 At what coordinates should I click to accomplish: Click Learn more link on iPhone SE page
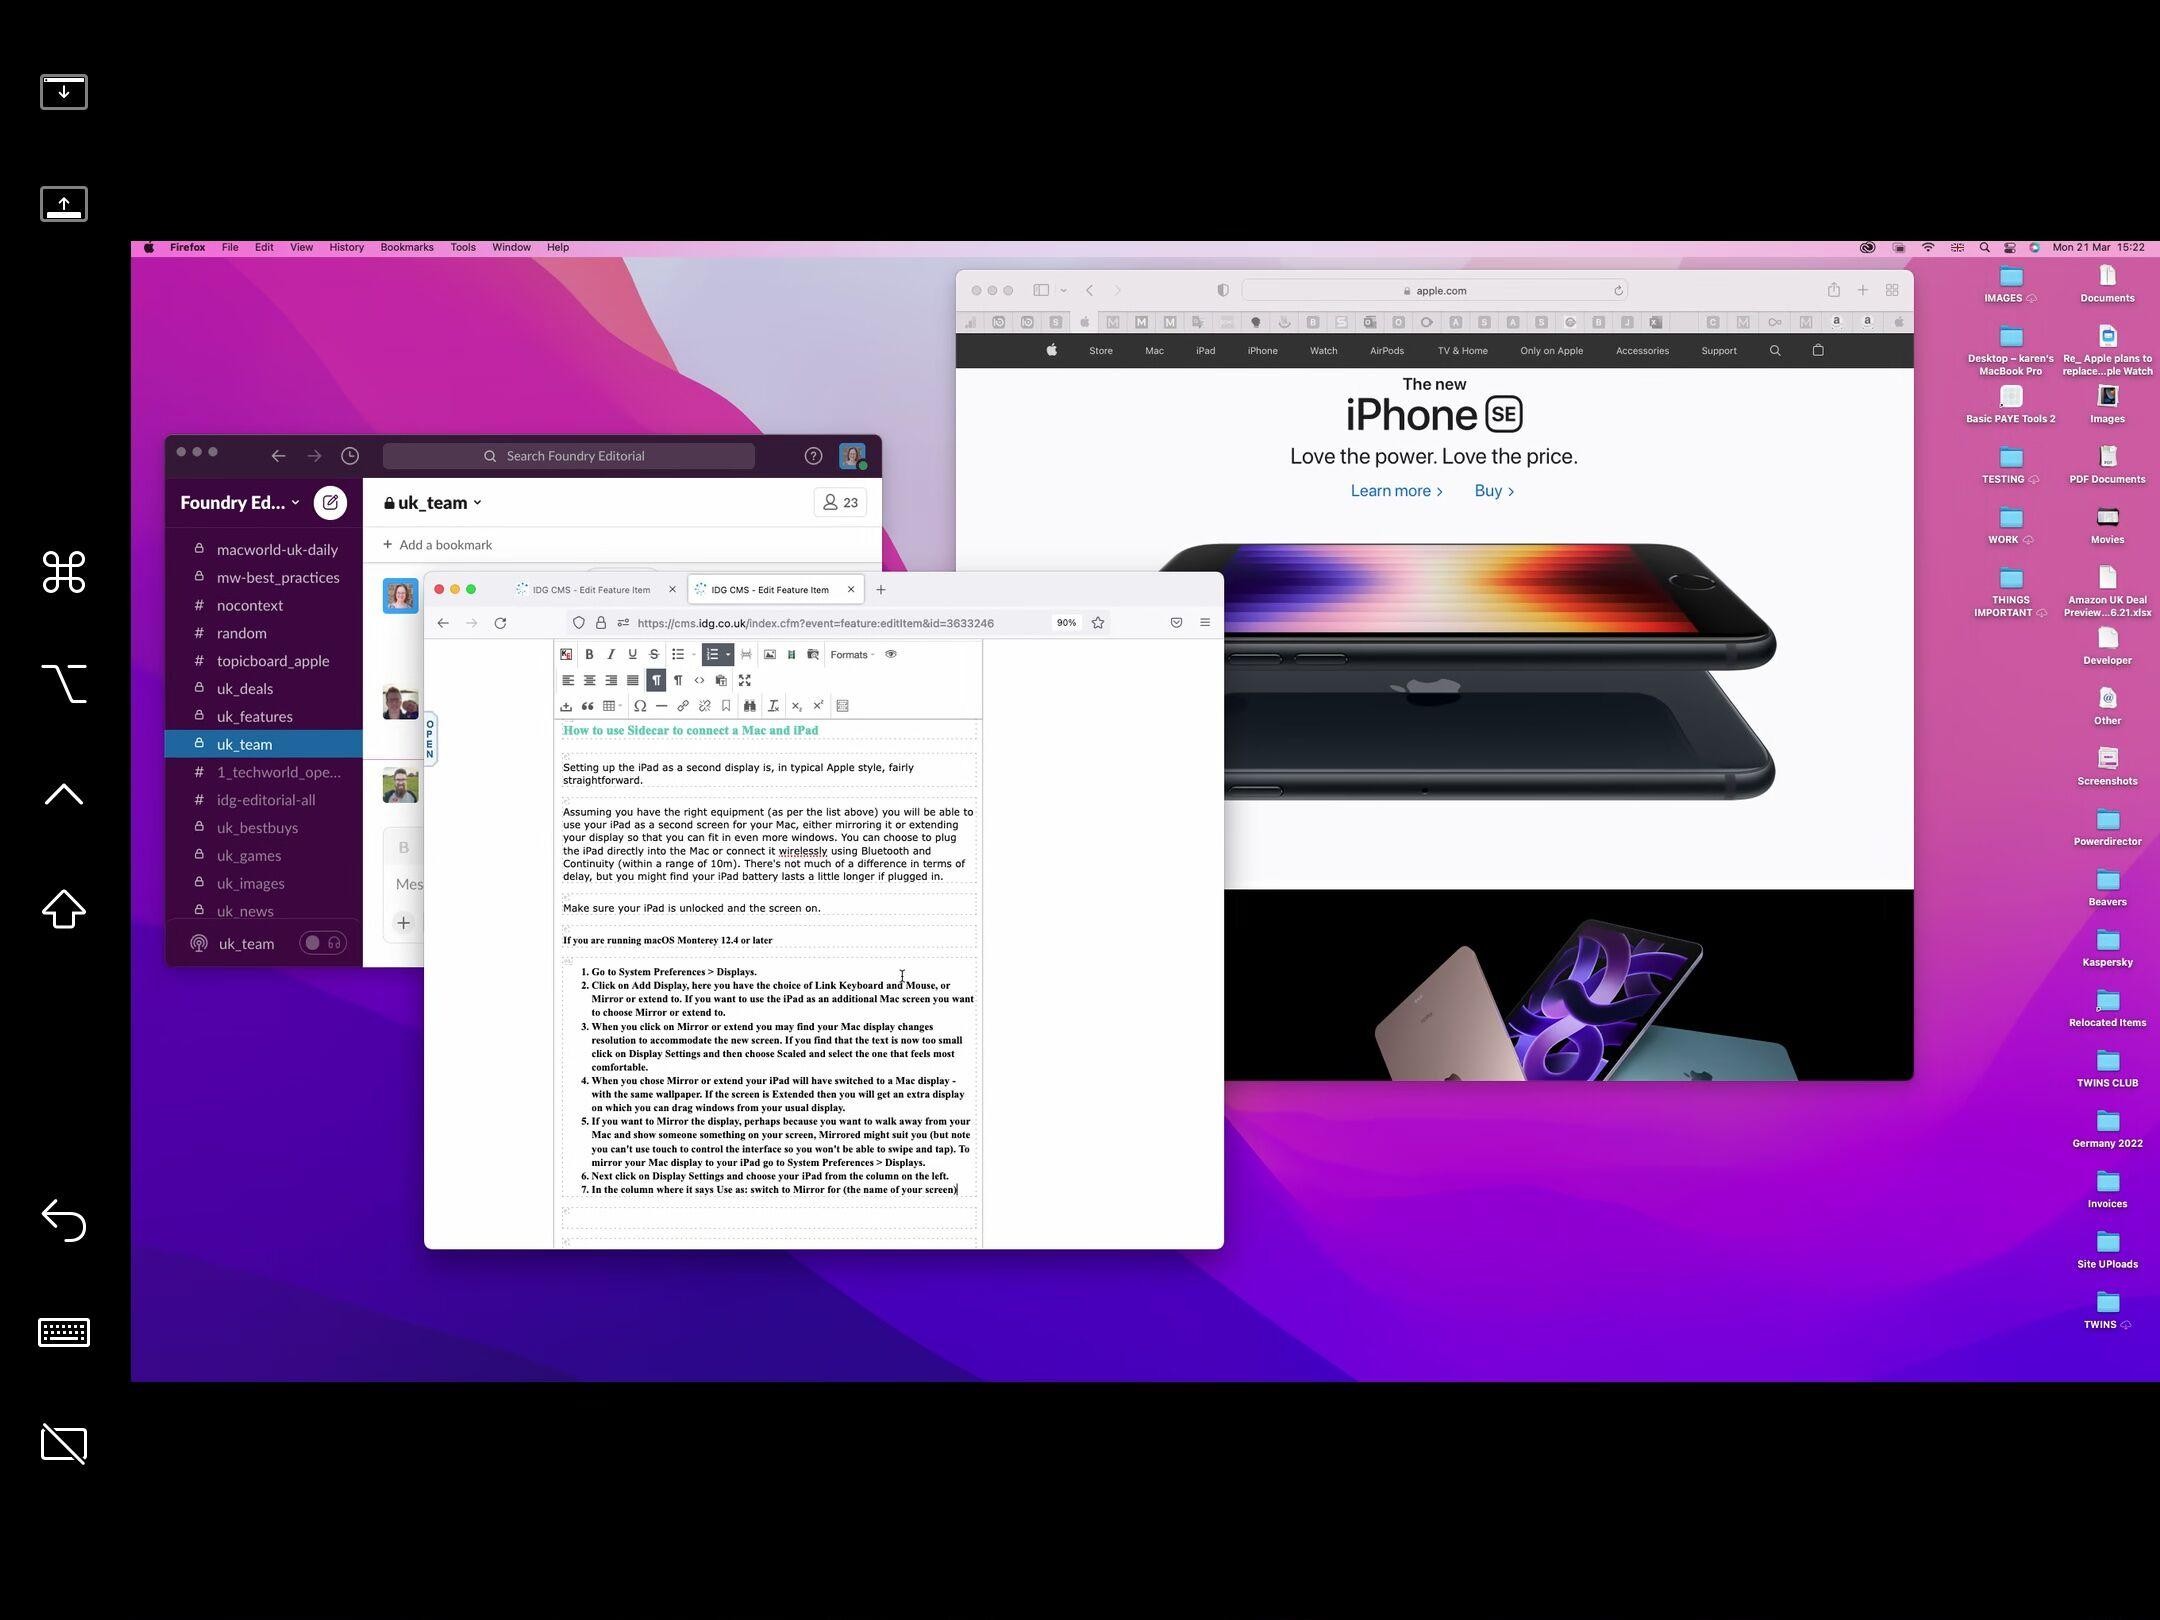click(x=1391, y=490)
